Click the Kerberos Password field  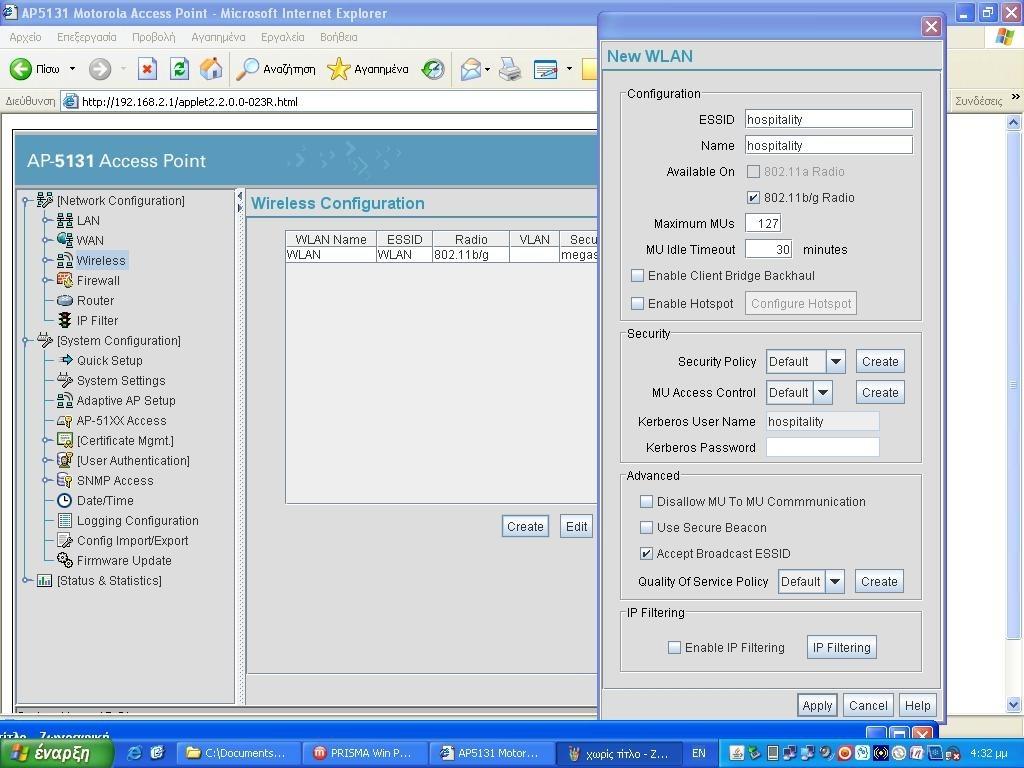[x=822, y=447]
